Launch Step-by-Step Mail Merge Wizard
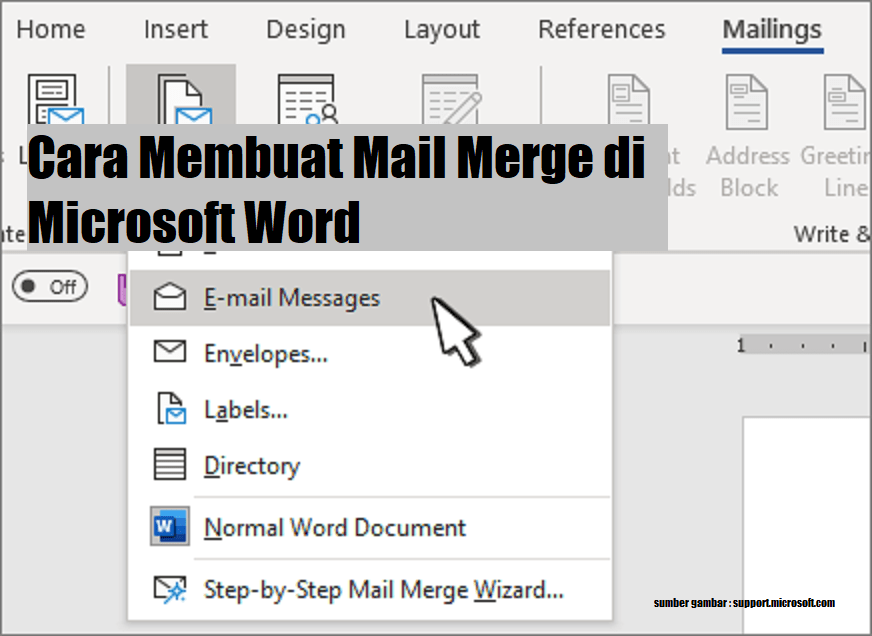Image resolution: width=872 pixels, height=636 pixels. tap(370, 589)
